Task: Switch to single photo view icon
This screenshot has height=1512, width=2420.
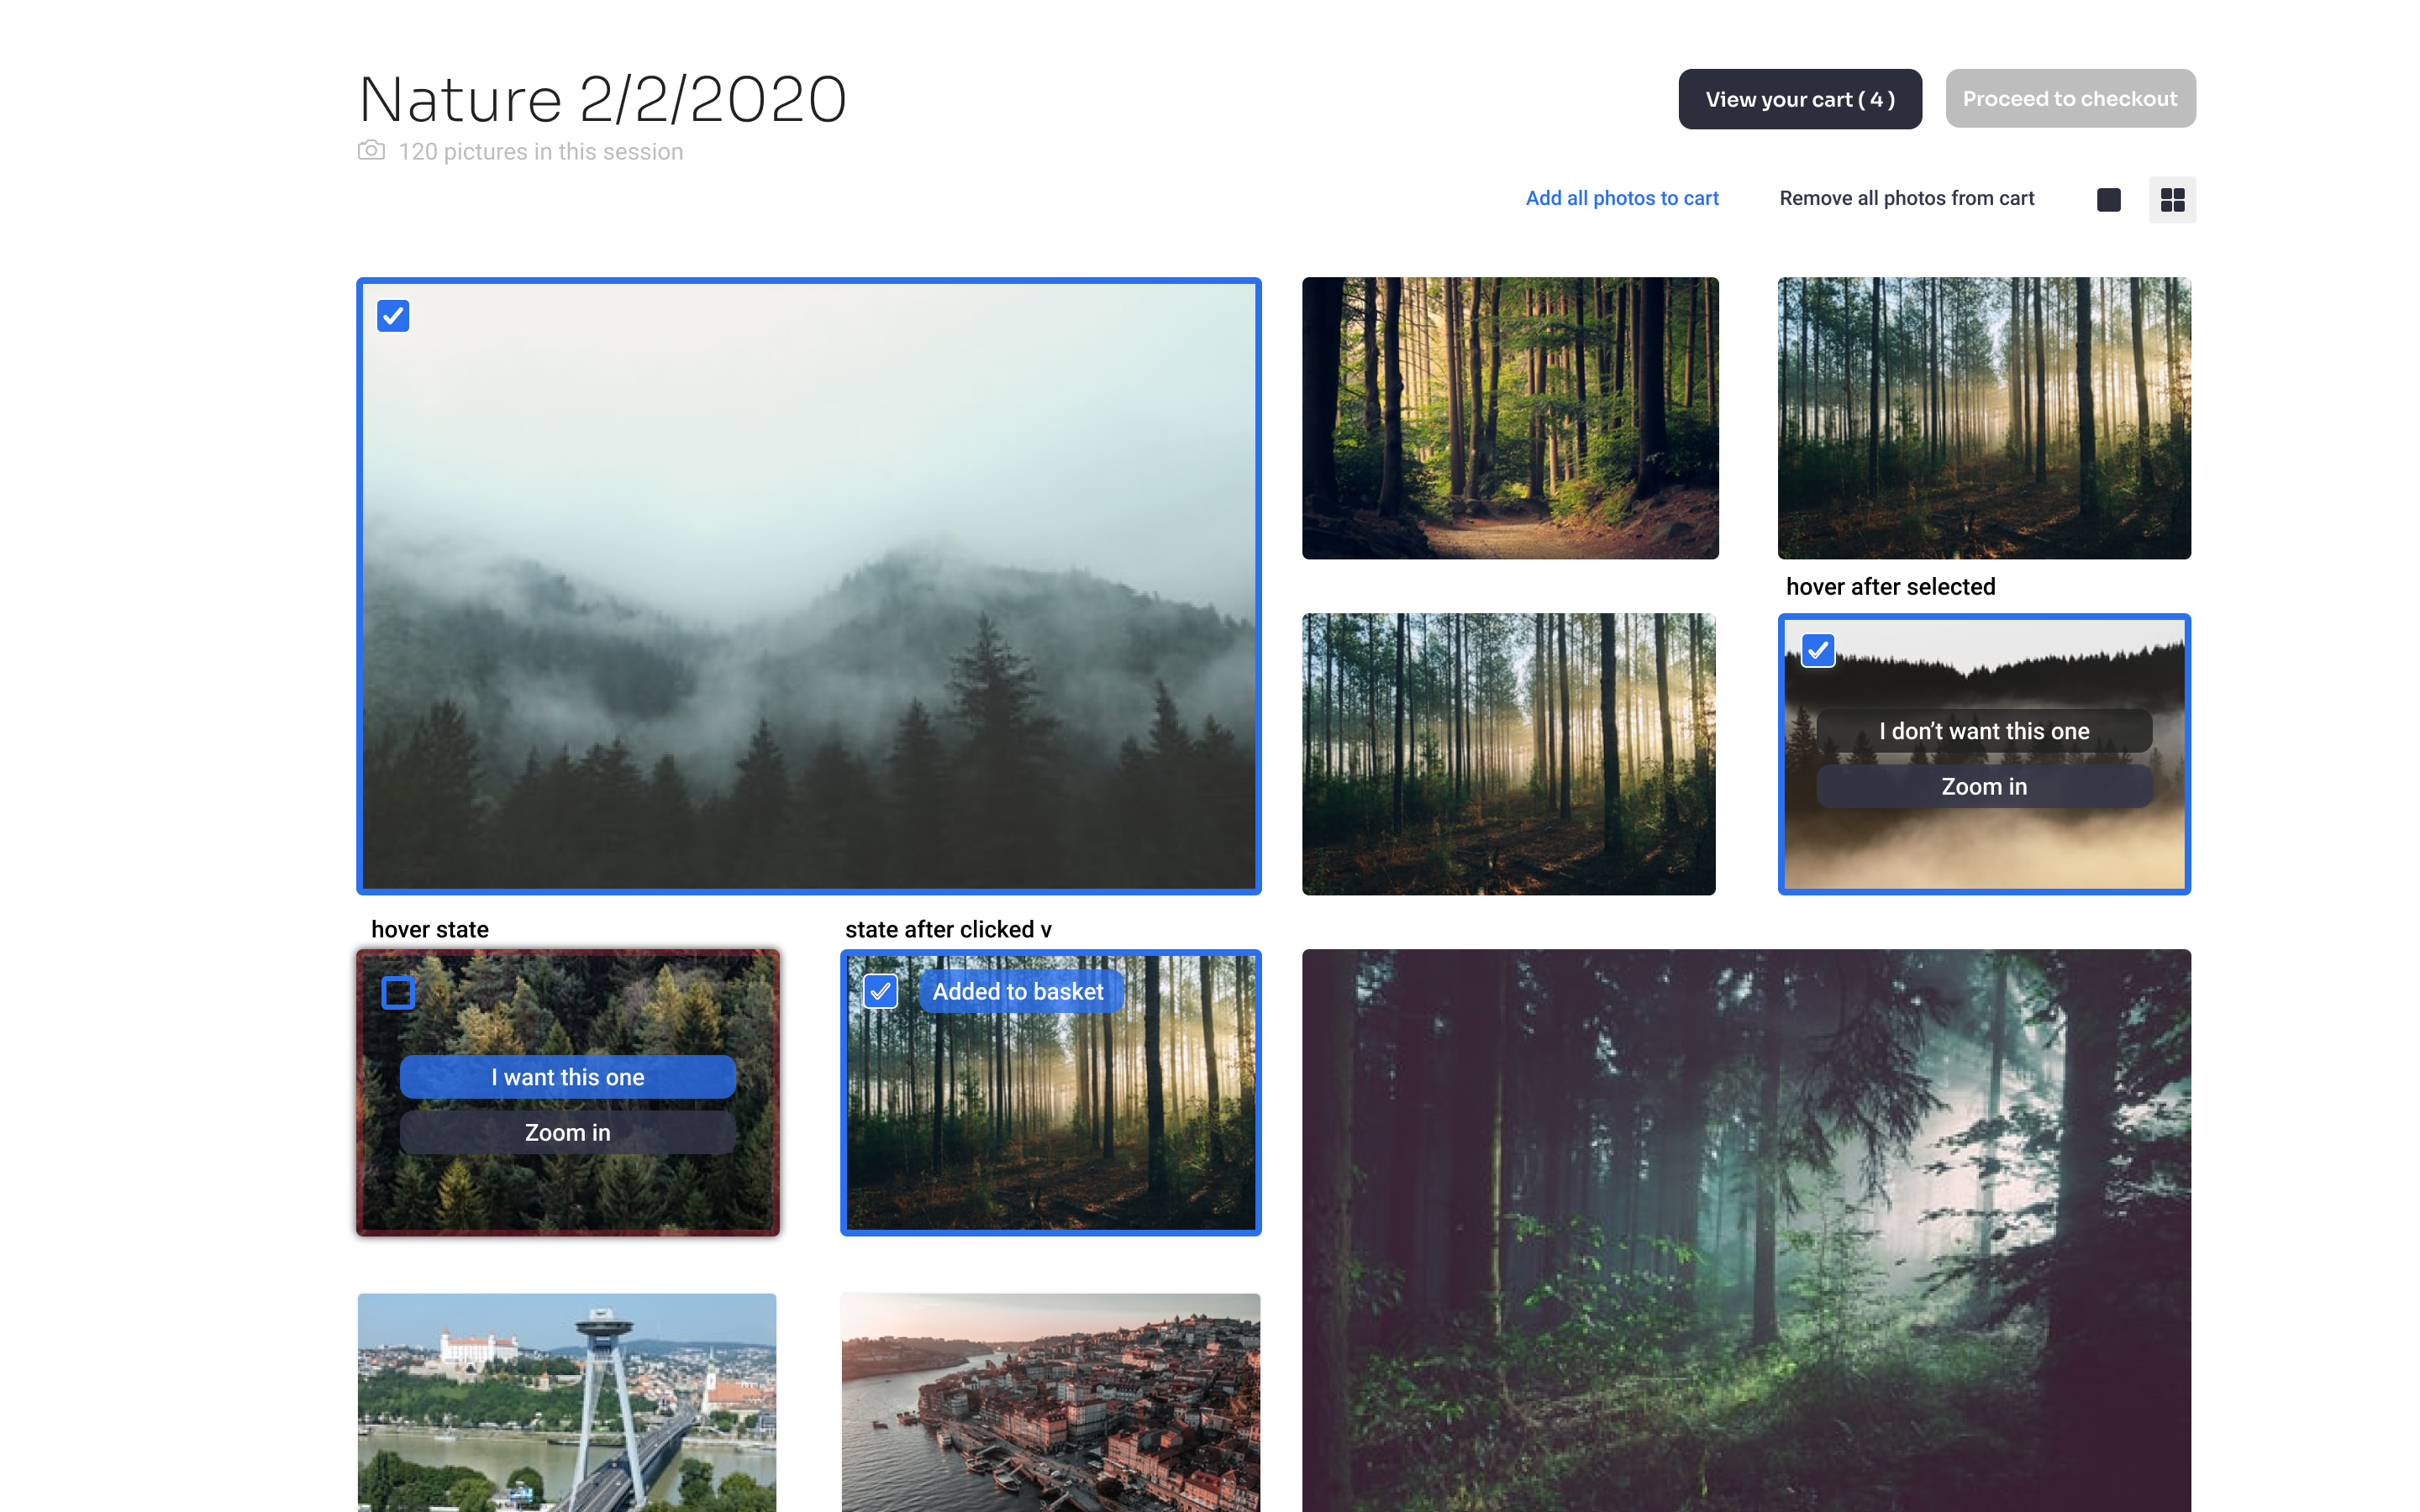Action: pyautogui.click(x=2108, y=200)
